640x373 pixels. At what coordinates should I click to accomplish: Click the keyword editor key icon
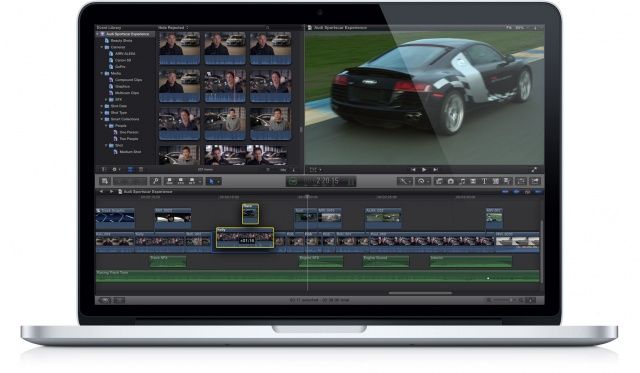[155, 181]
